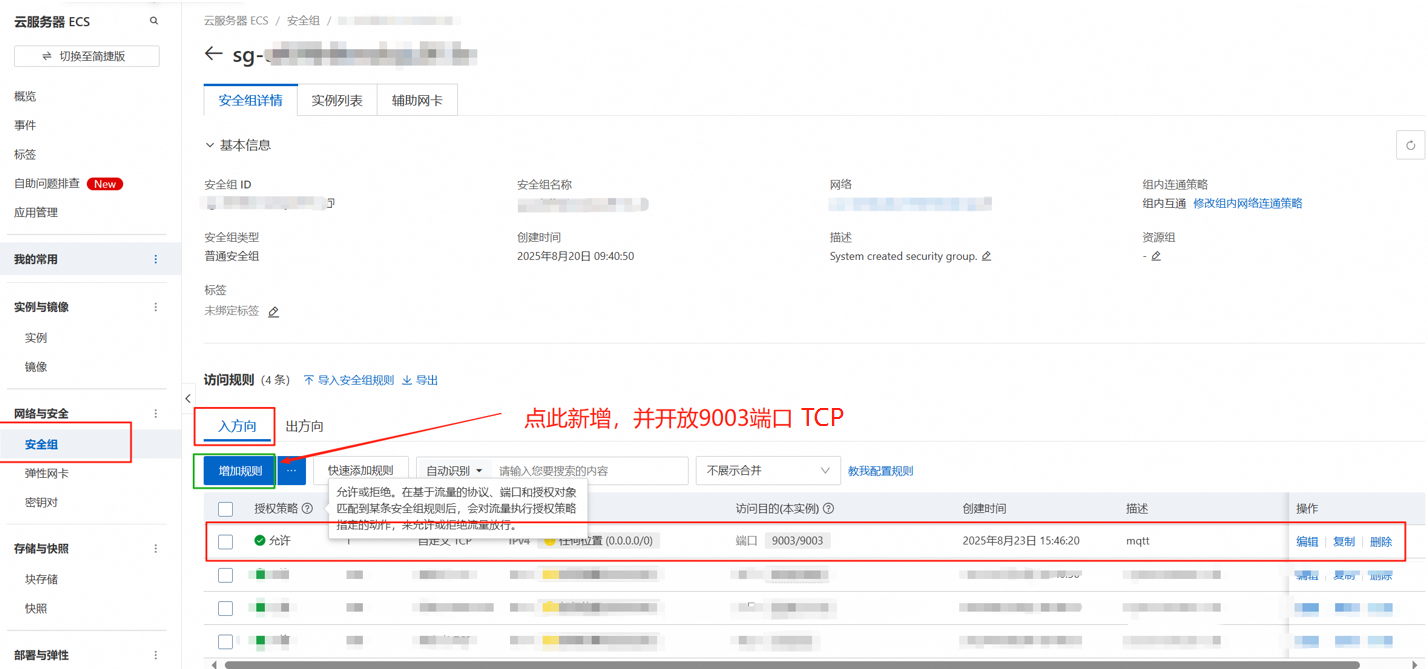Open 事件 in the sidebar
This screenshot has width=1428, height=669.
click(25, 125)
